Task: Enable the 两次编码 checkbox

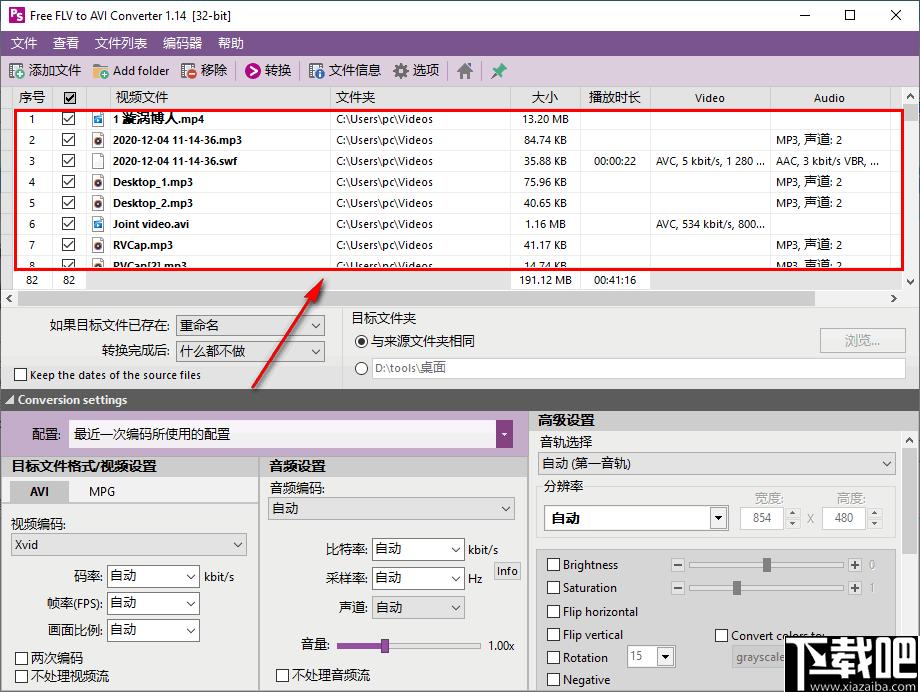Action: [21, 658]
